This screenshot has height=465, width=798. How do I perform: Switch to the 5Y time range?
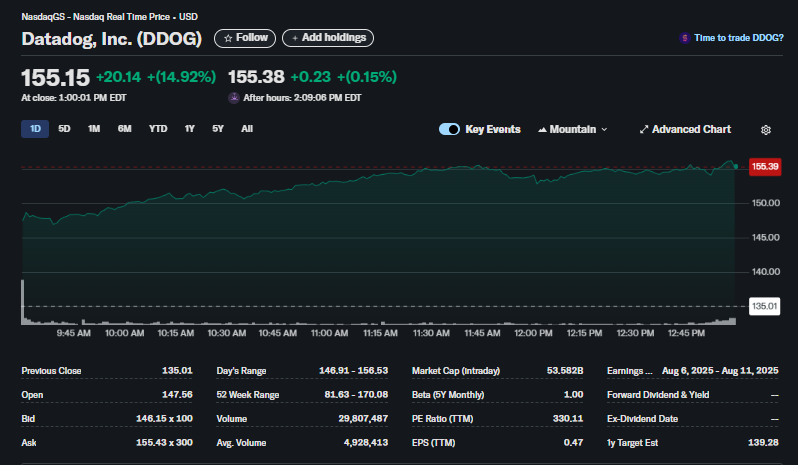(218, 129)
